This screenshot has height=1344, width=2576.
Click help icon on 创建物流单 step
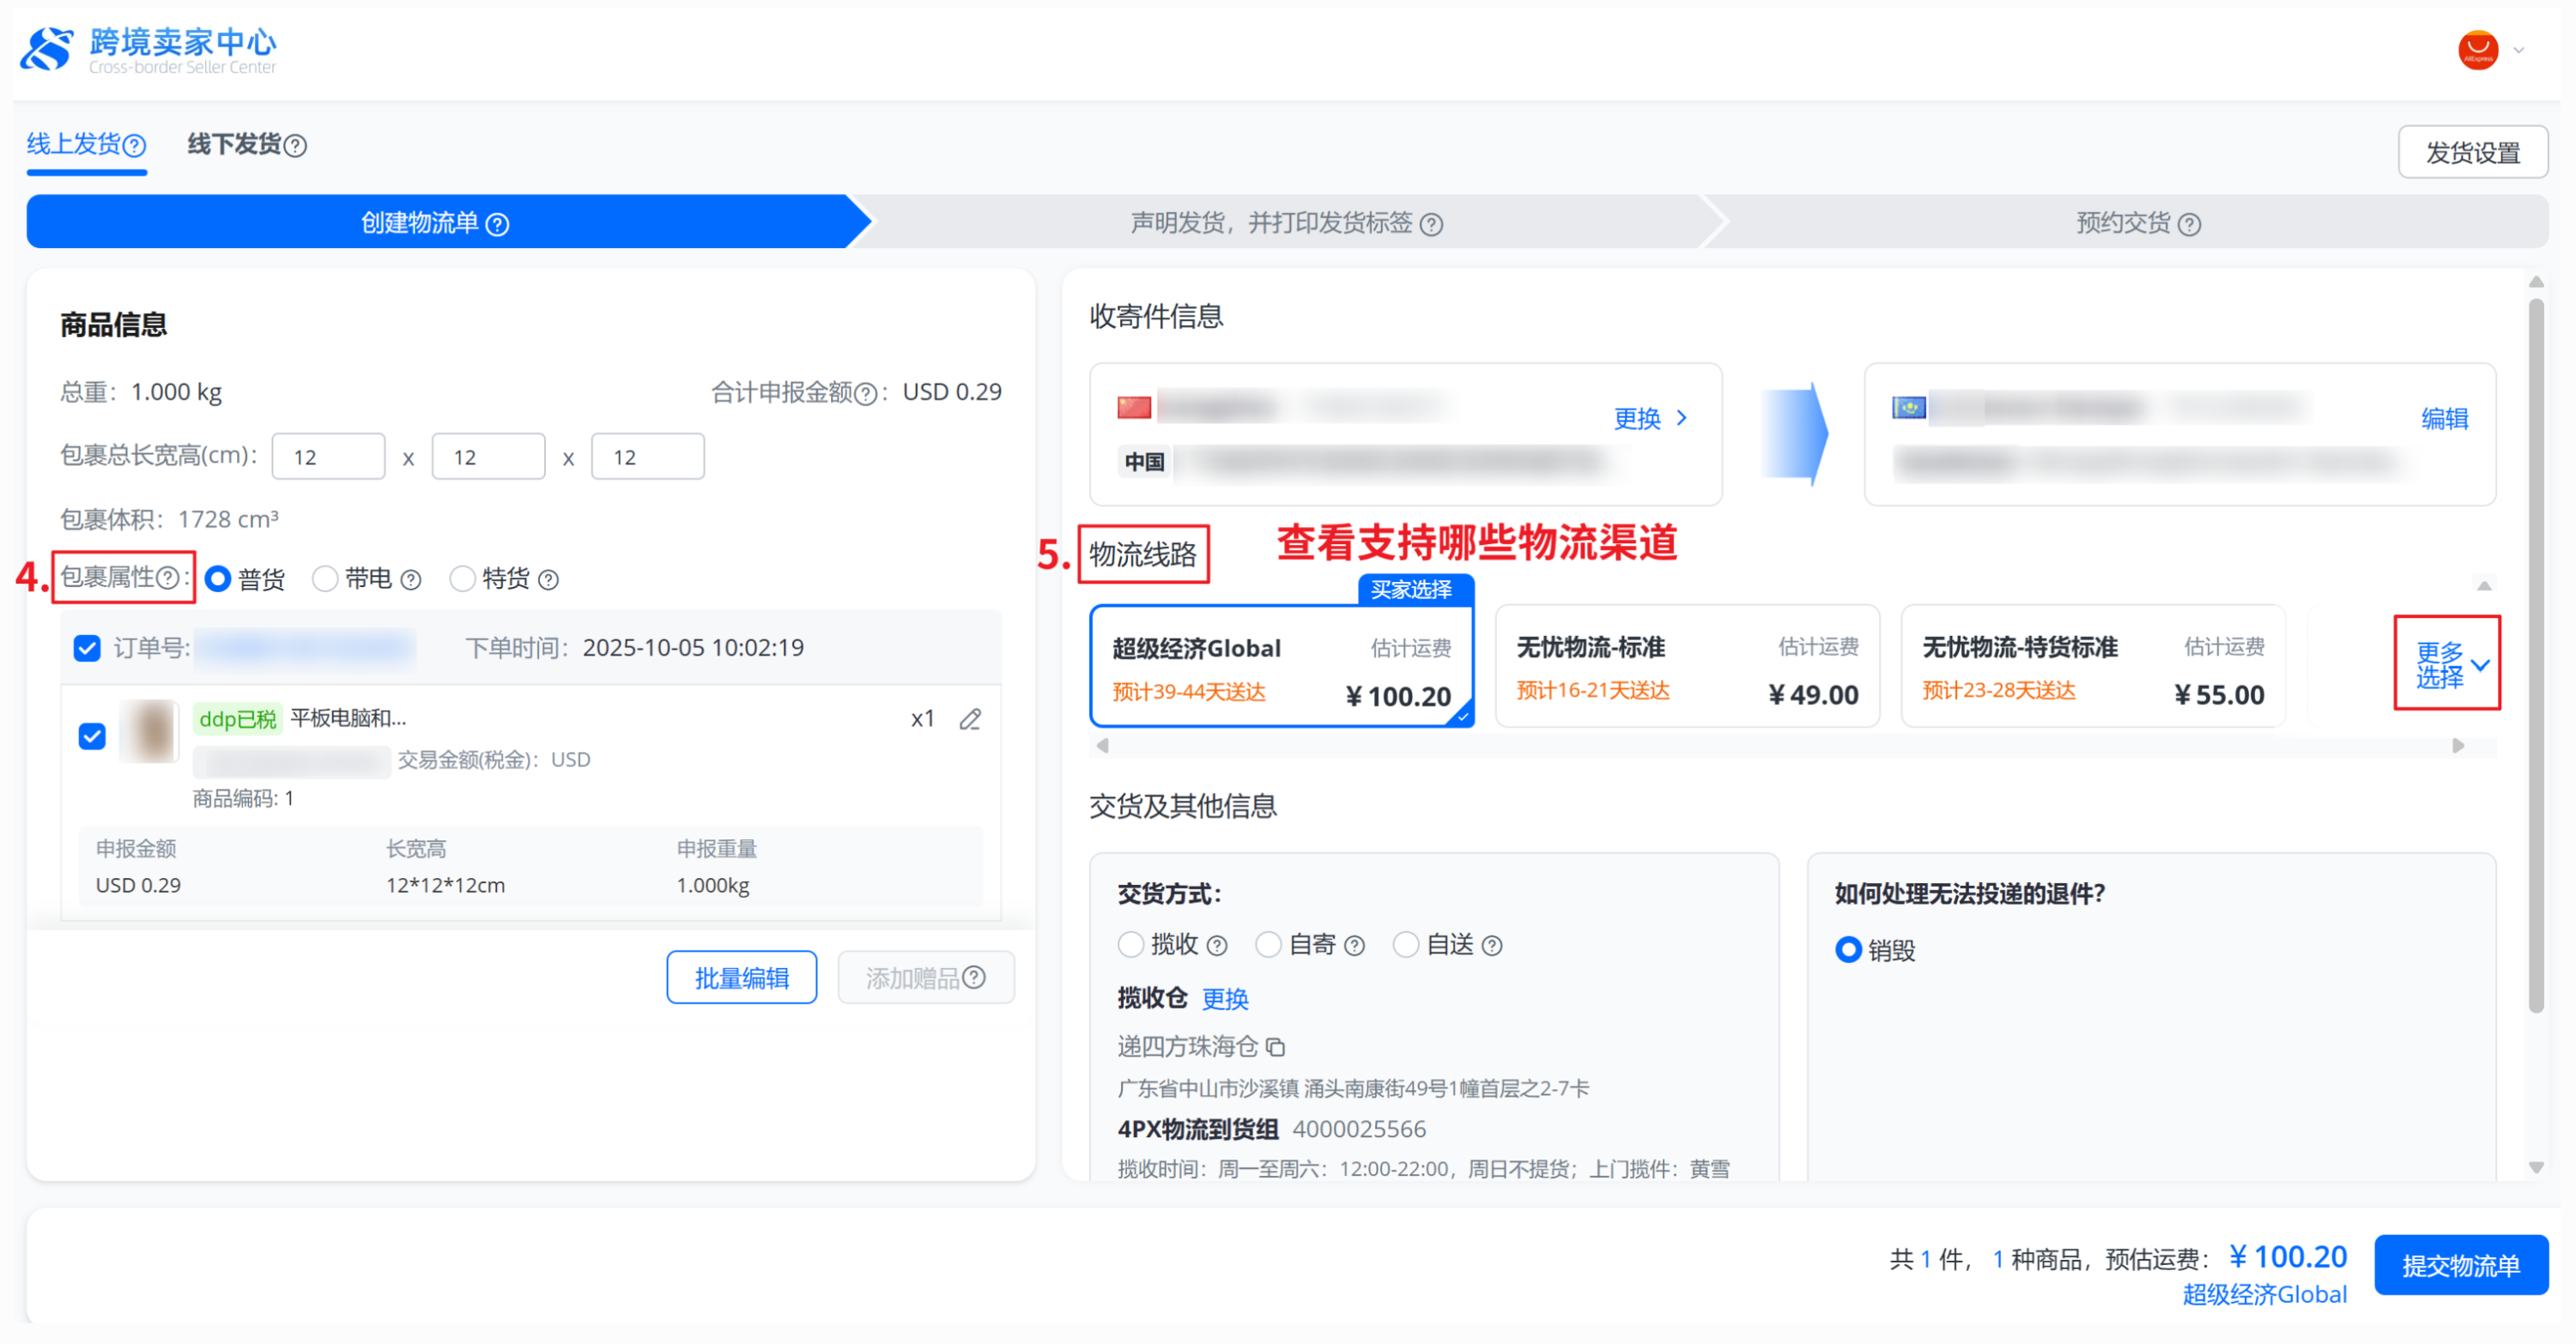(x=497, y=224)
